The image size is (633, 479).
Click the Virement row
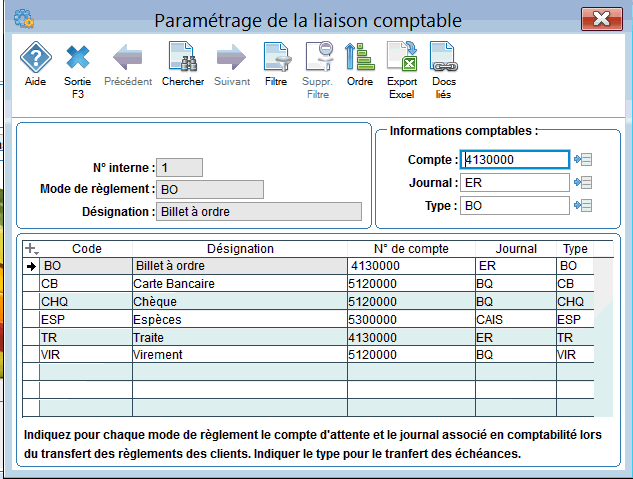pos(240,355)
